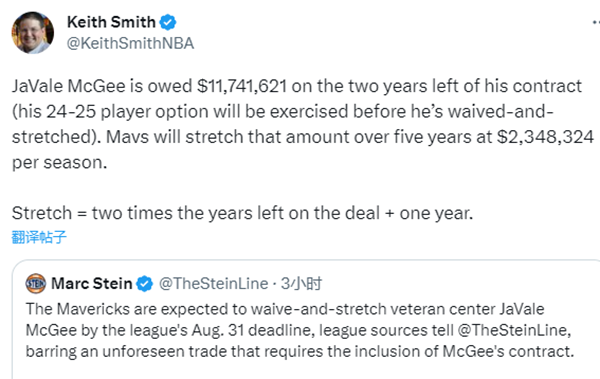Viewport: 600px width, 379px height.
Task: Click the $2,348,324 amount in the tweet
Action: tap(545, 137)
